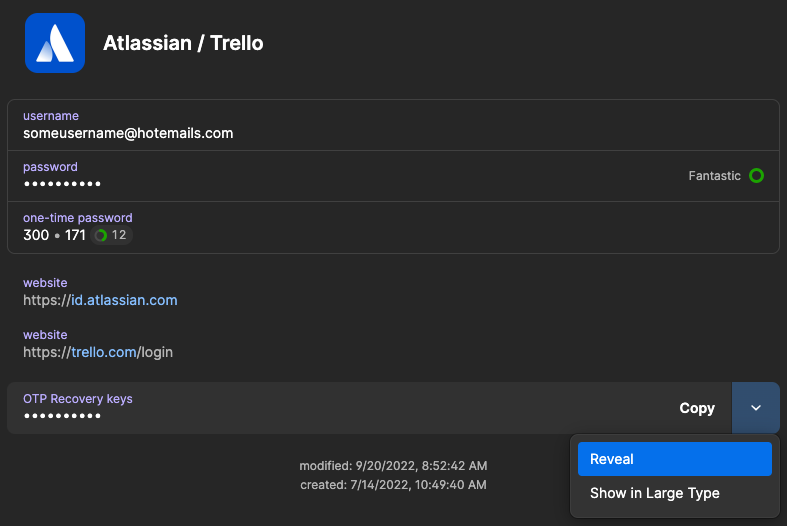Click the Fantastic strength label
The image size is (787, 526).
coord(714,176)
